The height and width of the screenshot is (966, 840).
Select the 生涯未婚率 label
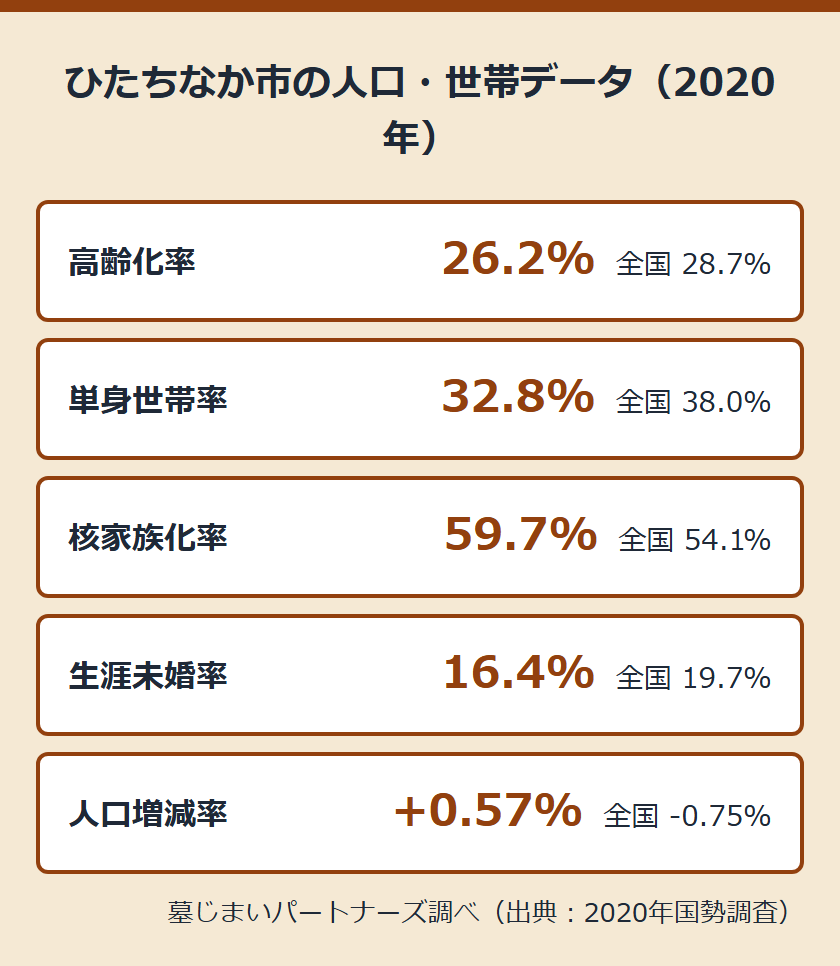click(148, 676)
